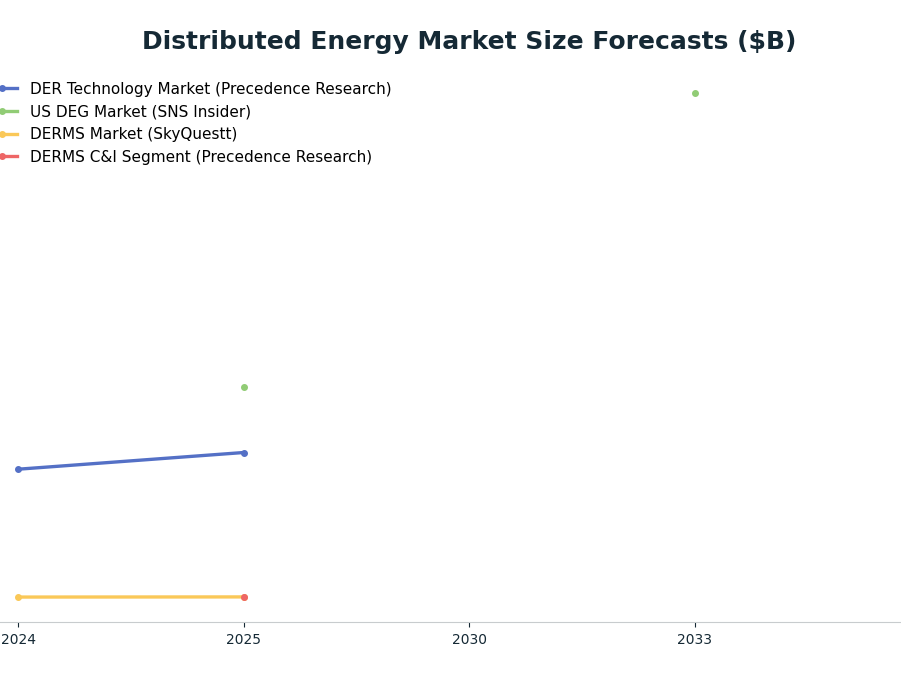Click the 2025 x-axis label

point(244,639)
